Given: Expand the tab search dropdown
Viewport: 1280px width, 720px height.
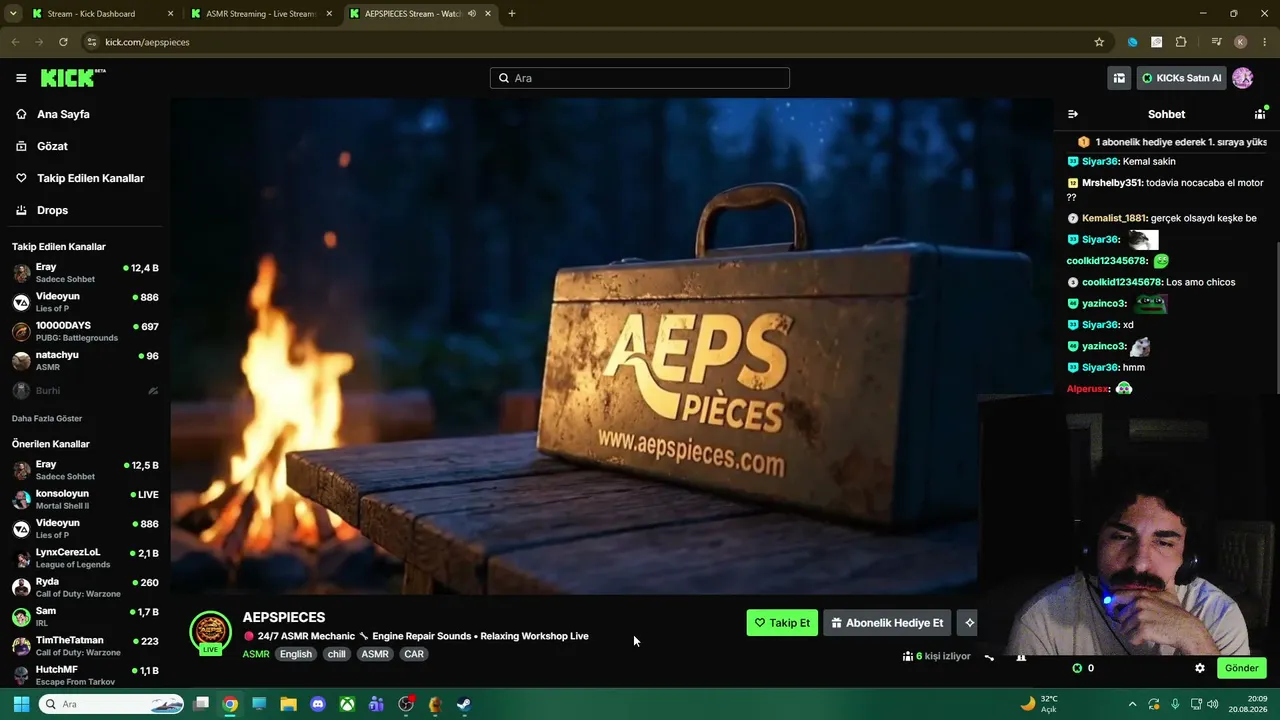Looking at the screenshot, I should tap(13, 14).
